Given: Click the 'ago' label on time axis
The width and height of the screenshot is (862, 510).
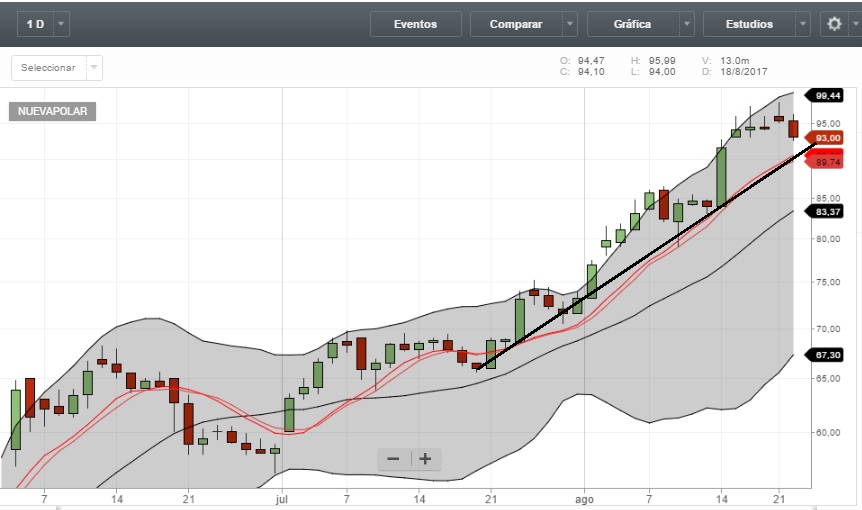Looking at the screenshot, I should [x=584, y=500].
